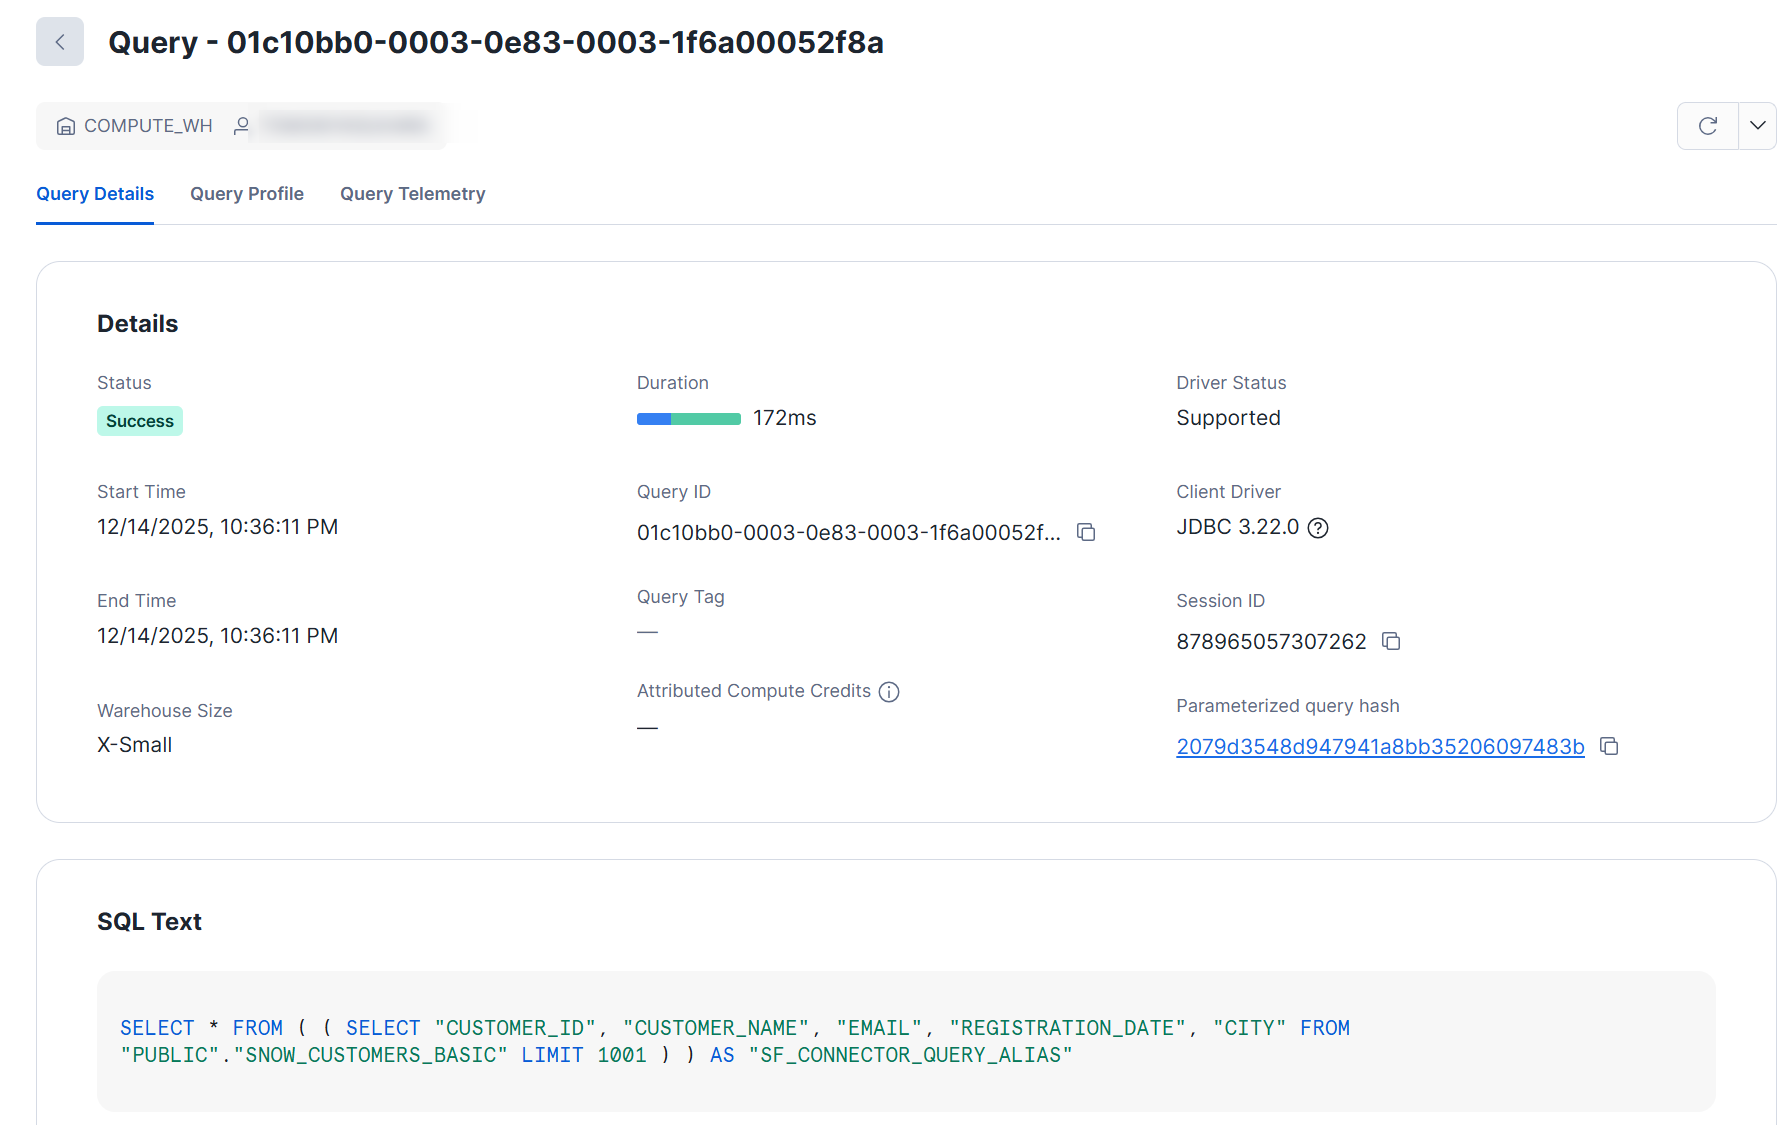Copy the Session ID value
This screenshot has height=1125, width=1785.
click(x=1391, y=641)
